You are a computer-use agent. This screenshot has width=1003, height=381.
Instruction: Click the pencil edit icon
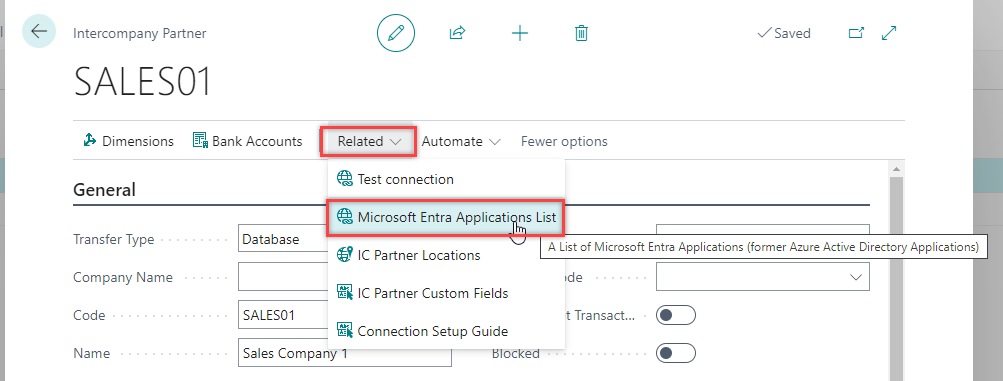point(396,33)
